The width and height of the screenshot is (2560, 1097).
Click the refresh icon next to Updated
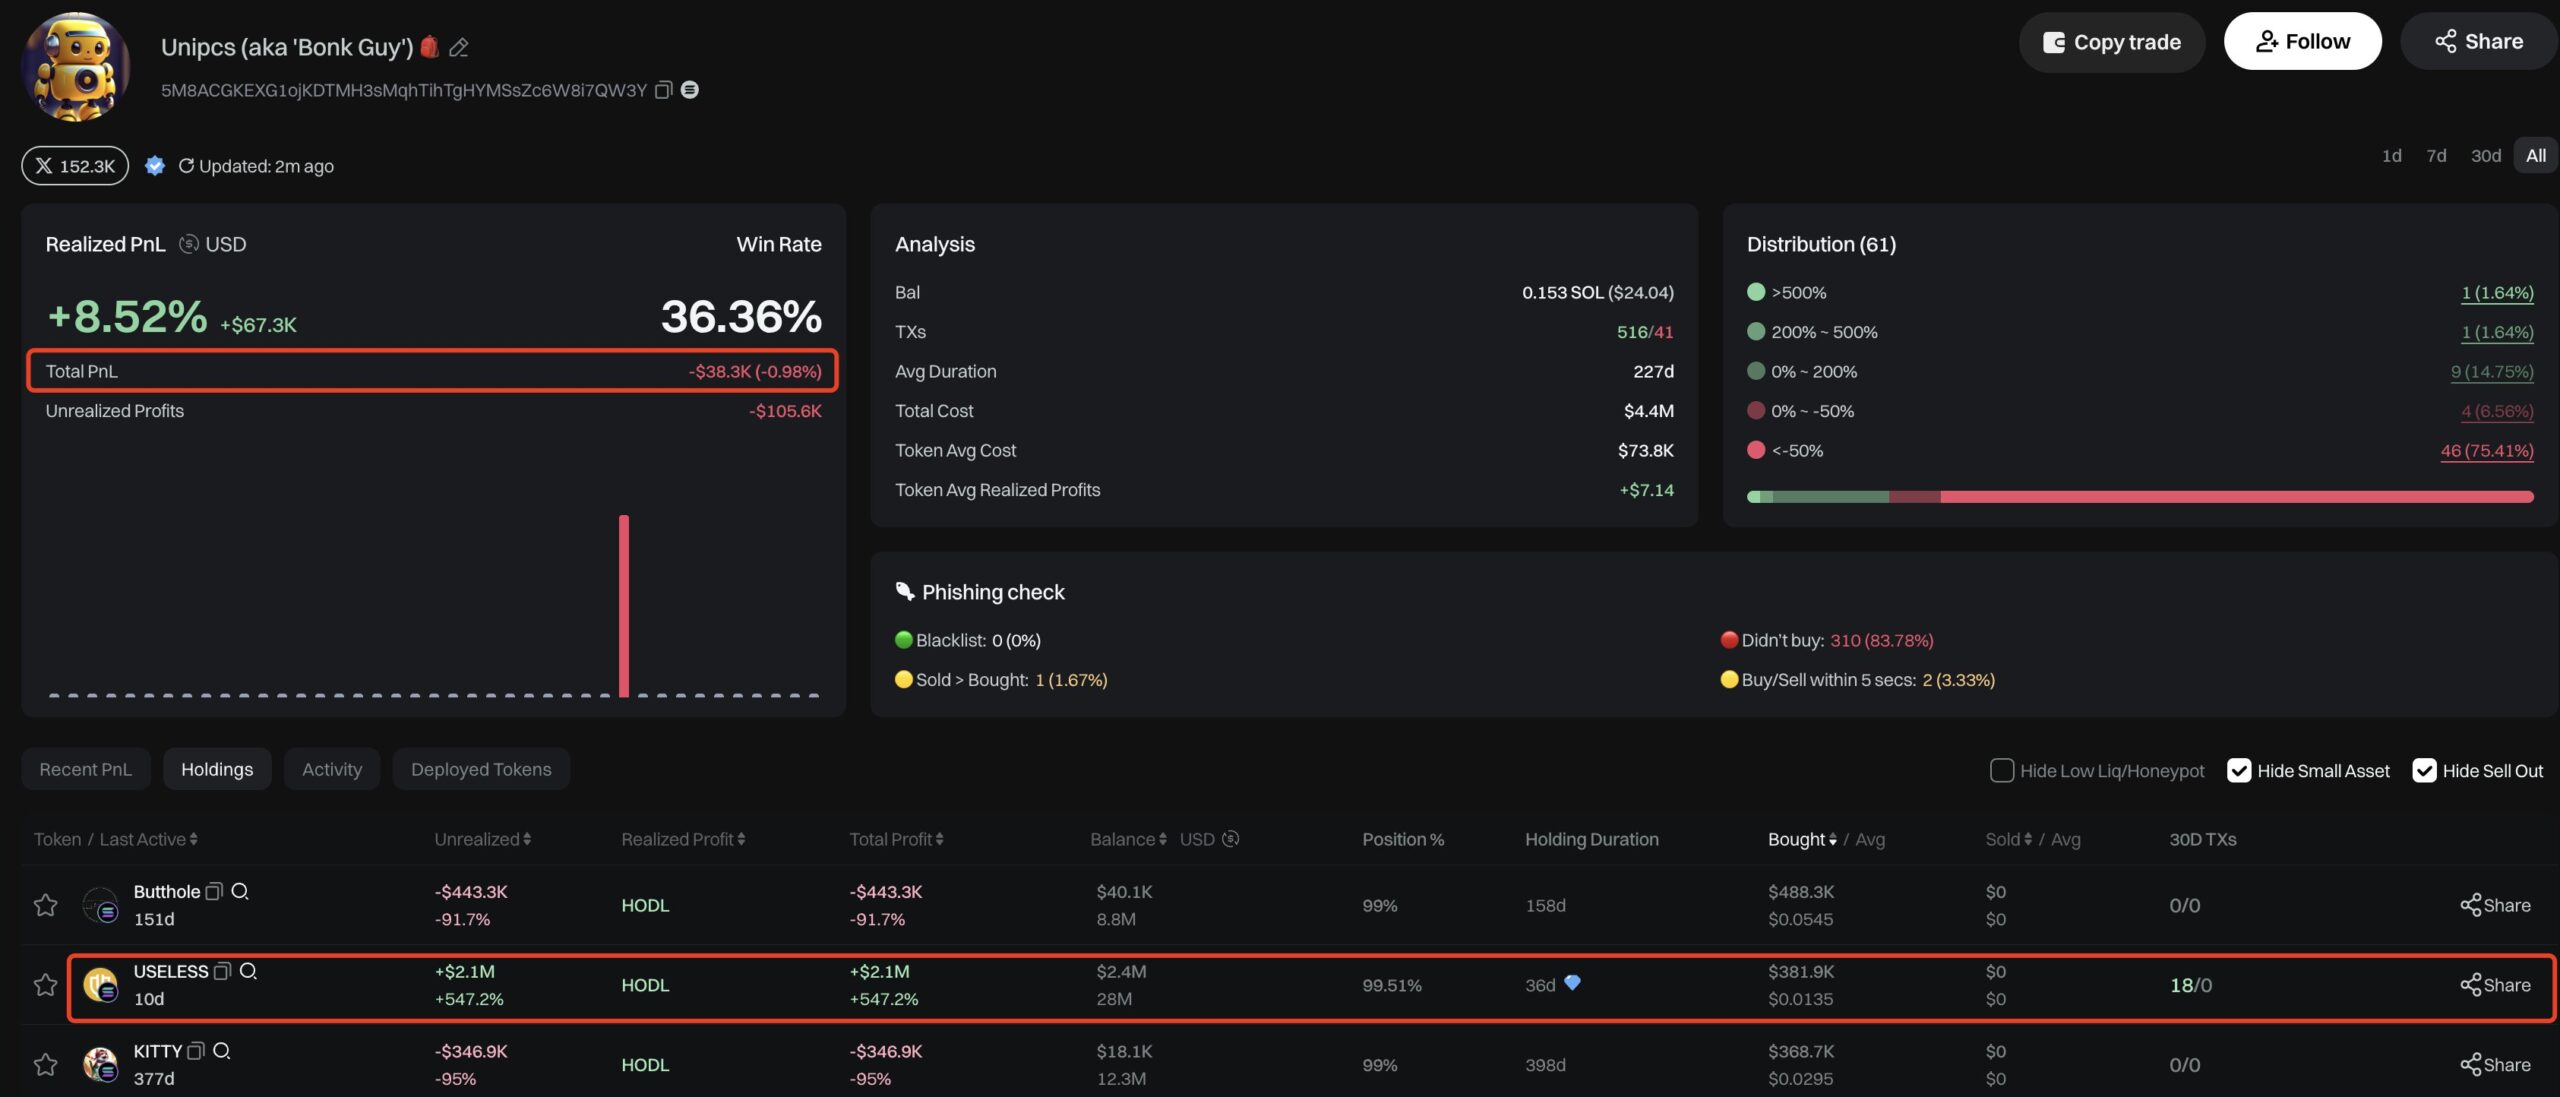click(186, 166)
